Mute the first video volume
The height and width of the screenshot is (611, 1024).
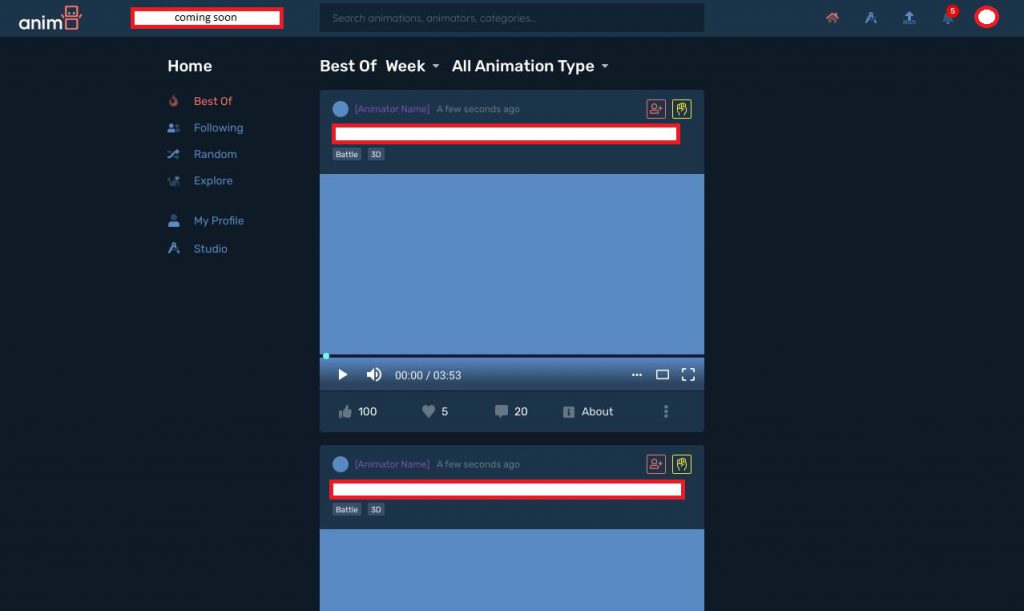tap(374, 375)
